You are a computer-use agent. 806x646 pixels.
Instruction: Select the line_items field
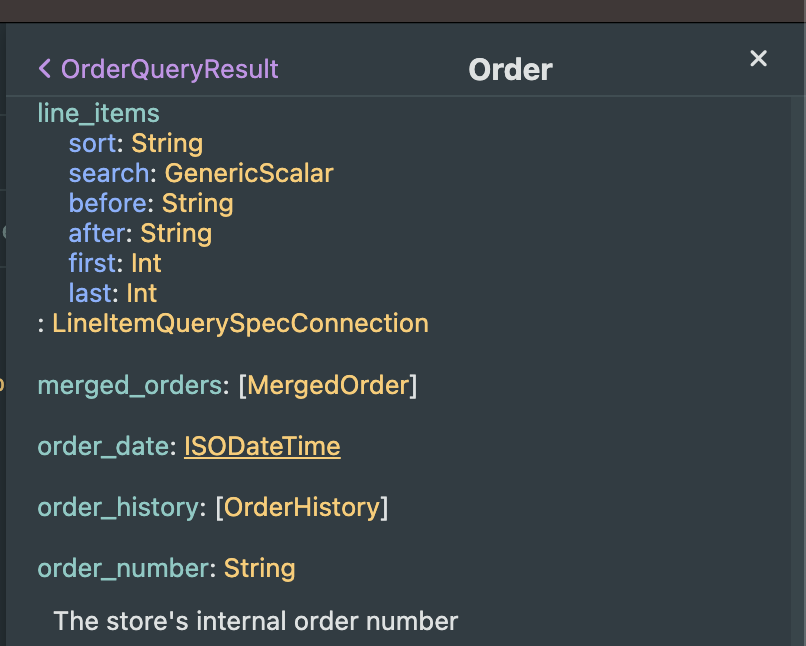point(98,113)
